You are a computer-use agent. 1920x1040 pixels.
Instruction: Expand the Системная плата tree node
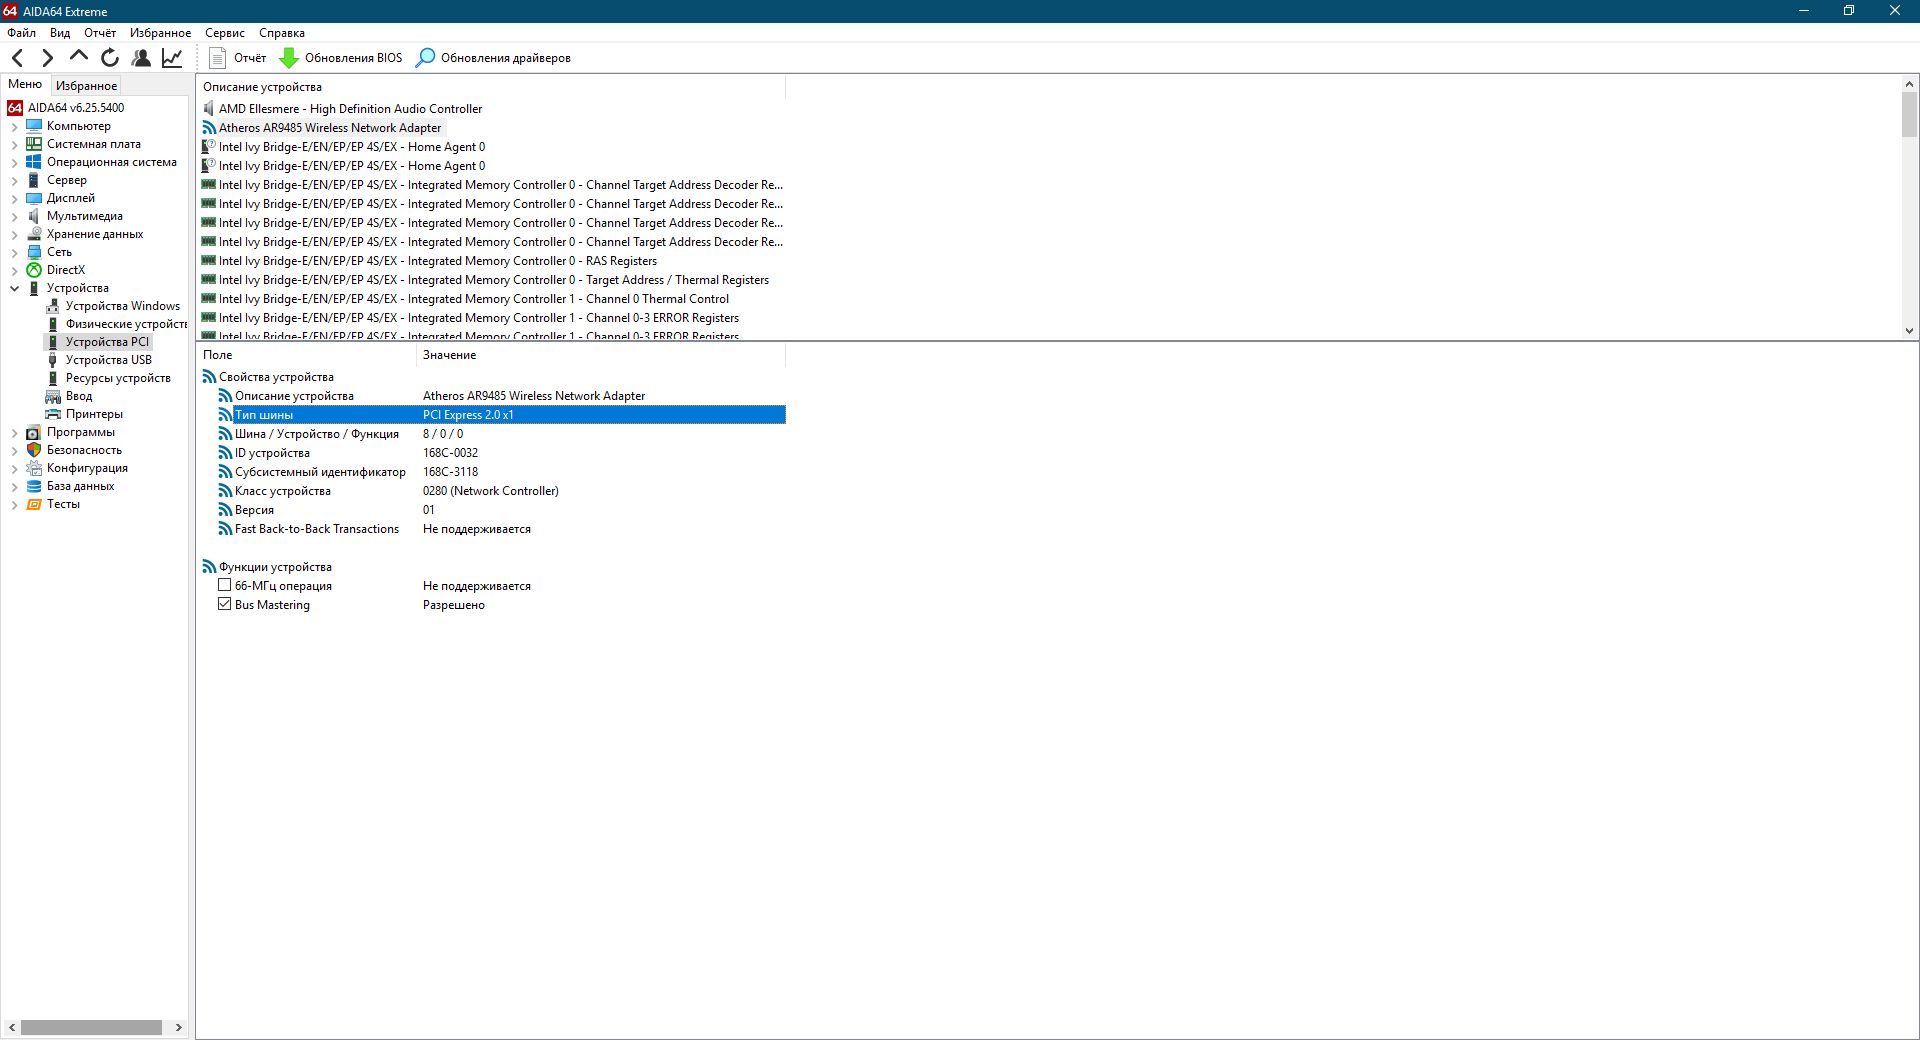(14, 144)
